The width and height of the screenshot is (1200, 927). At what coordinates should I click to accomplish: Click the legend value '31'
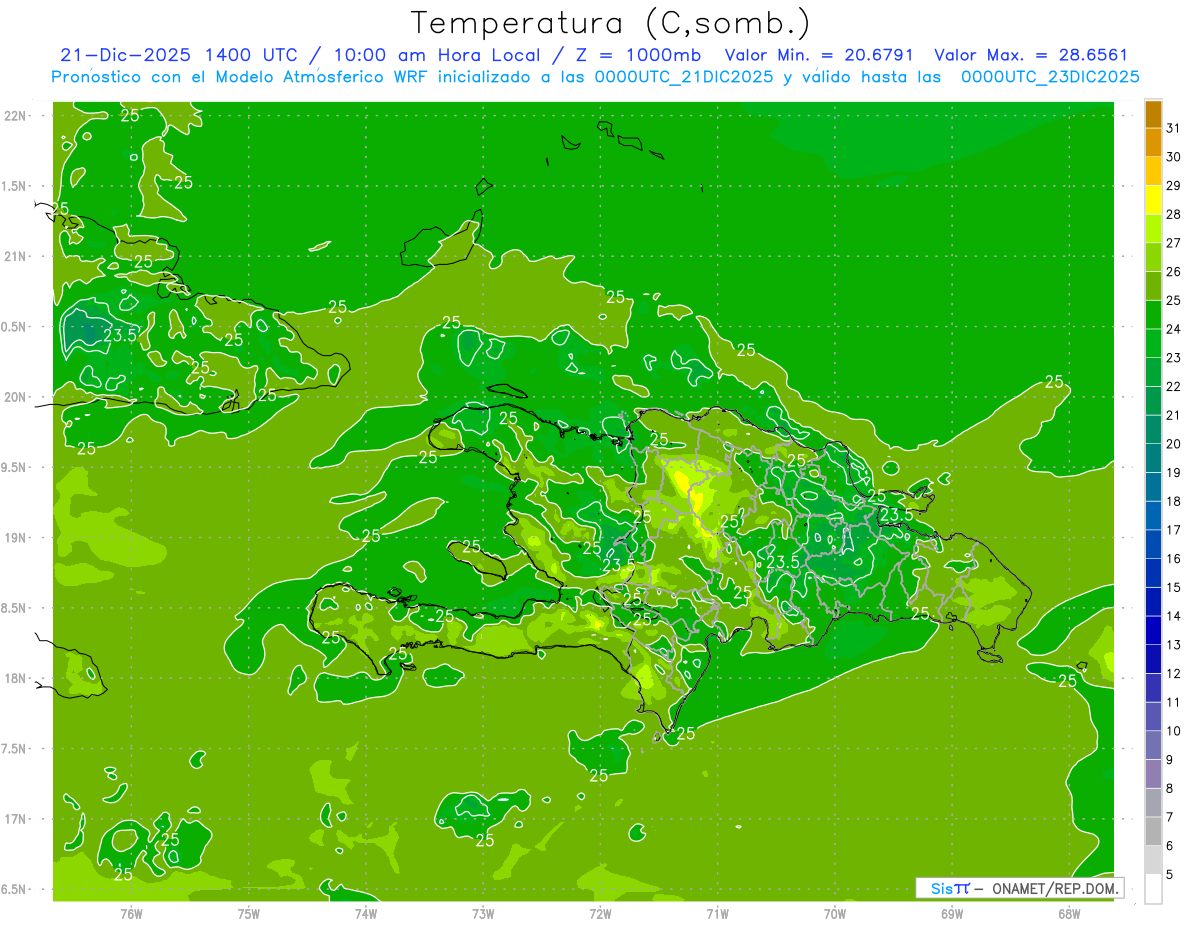(x=1174, y=128)
